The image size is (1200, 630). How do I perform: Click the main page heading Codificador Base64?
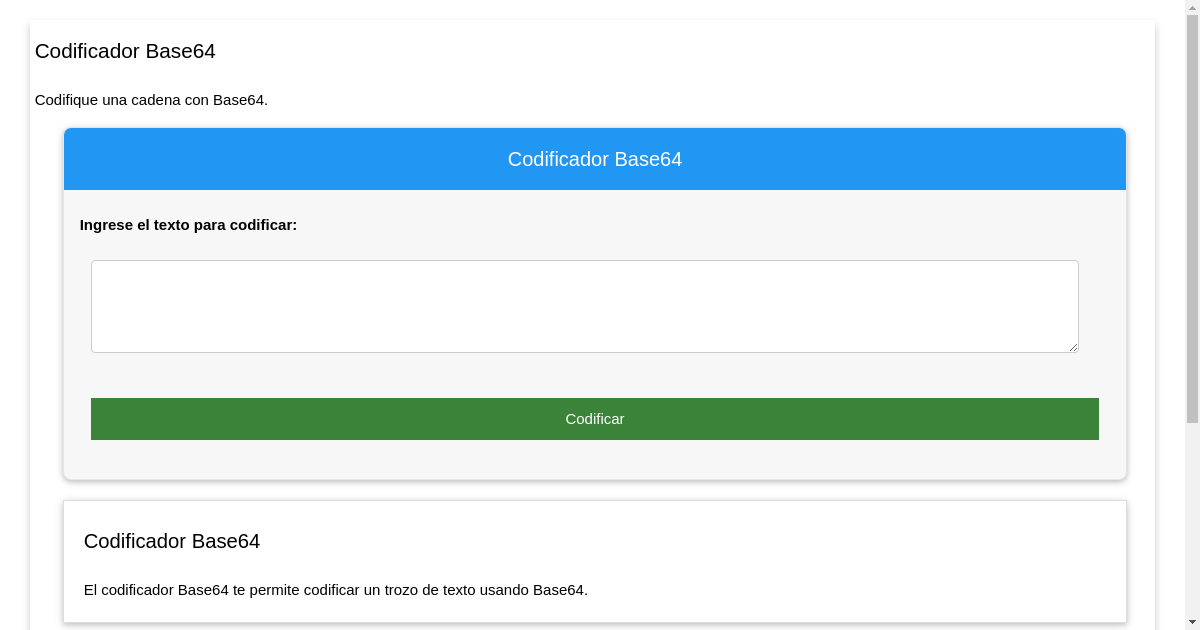124,51
